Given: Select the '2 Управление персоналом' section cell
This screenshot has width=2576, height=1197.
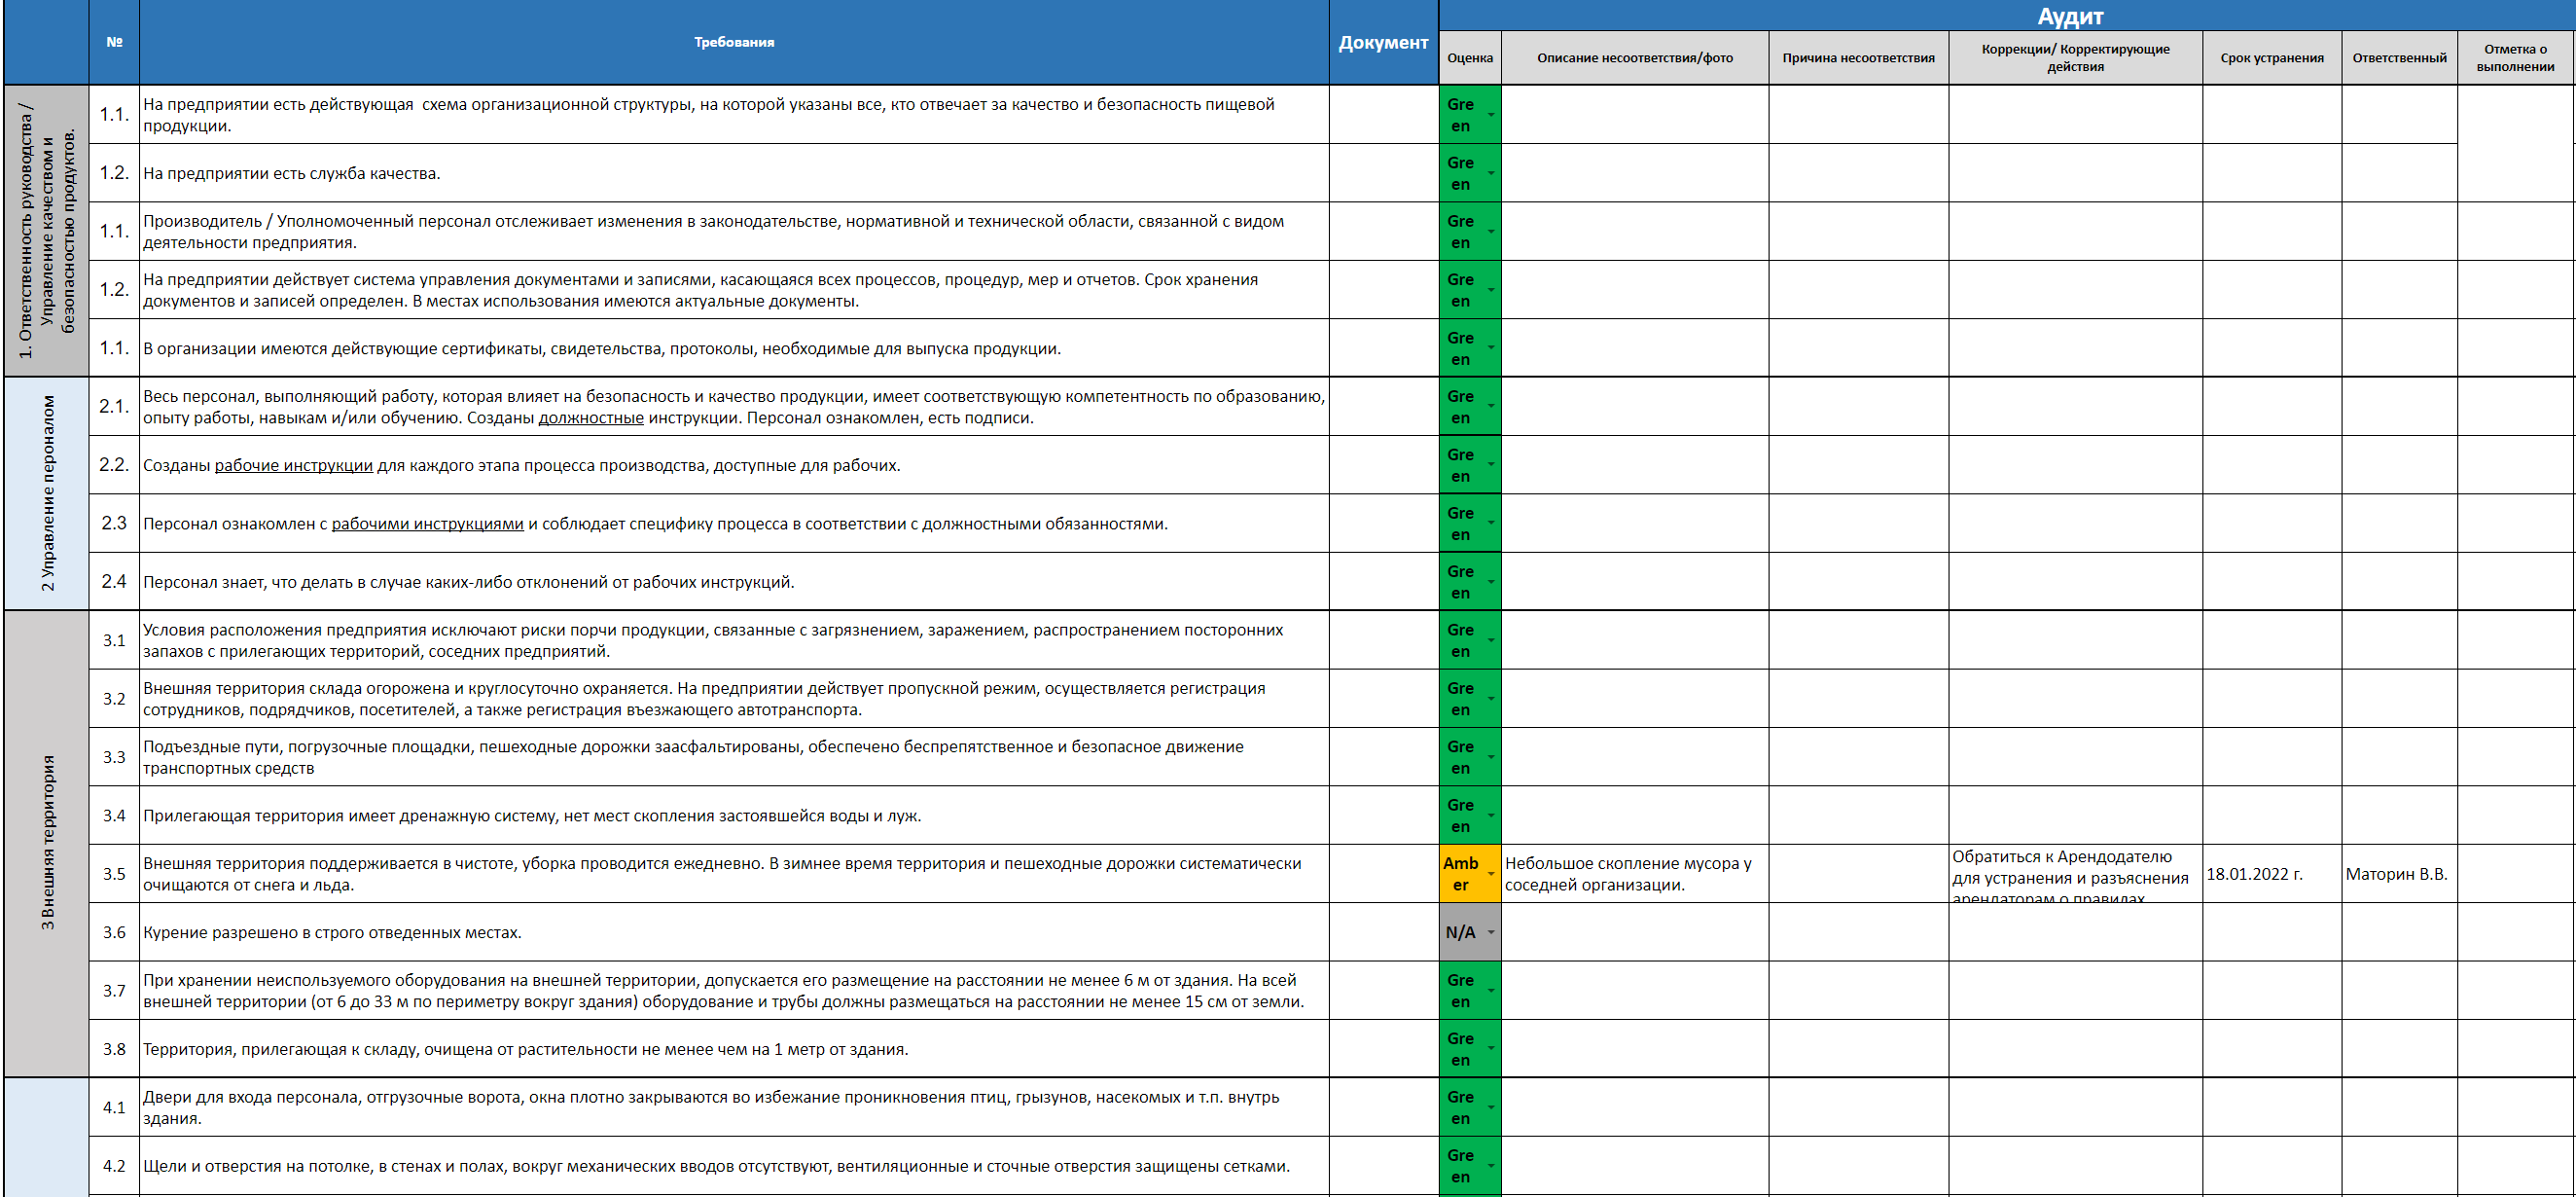Looking at the screenshot, I should pos(47,493).
